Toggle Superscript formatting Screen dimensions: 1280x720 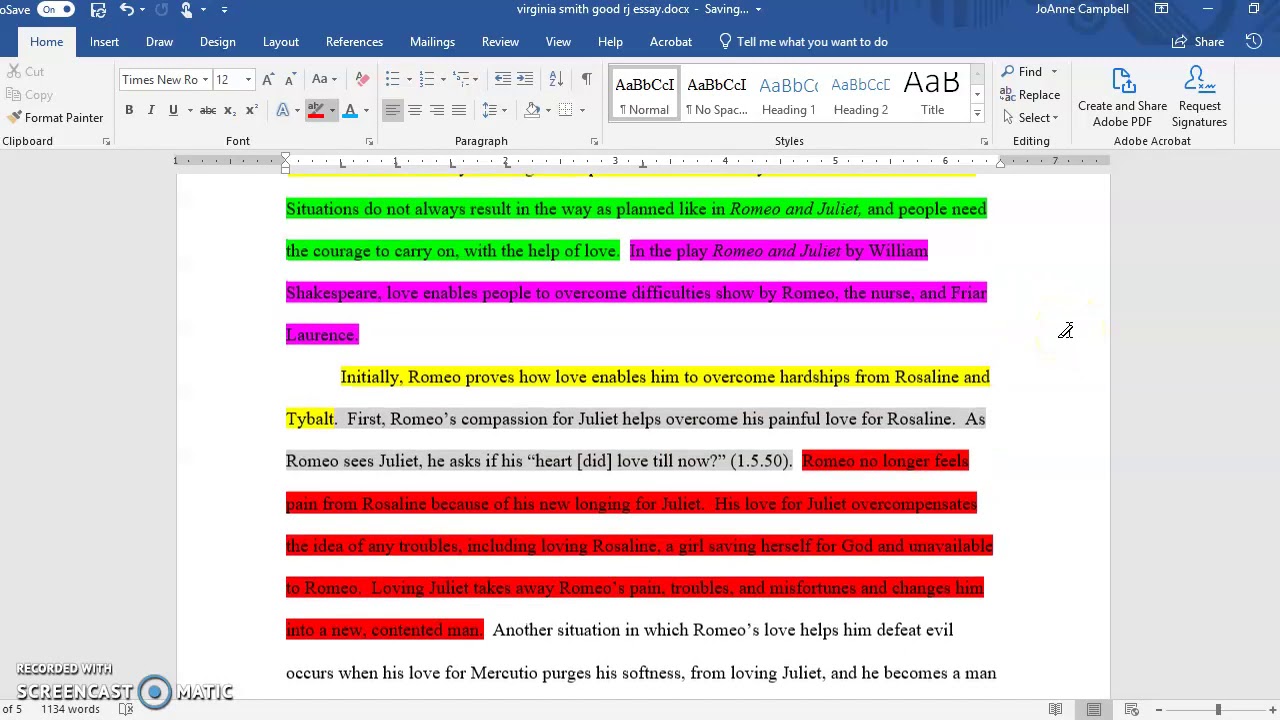click(x=251, y=110)
